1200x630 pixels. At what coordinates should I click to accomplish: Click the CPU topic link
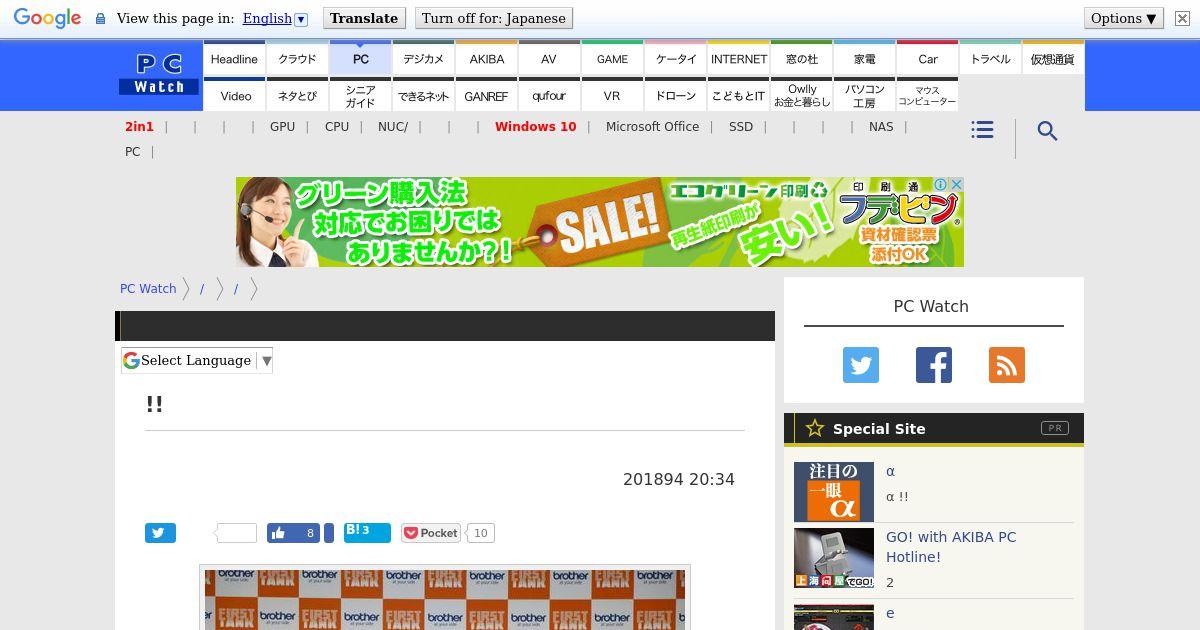337,127
